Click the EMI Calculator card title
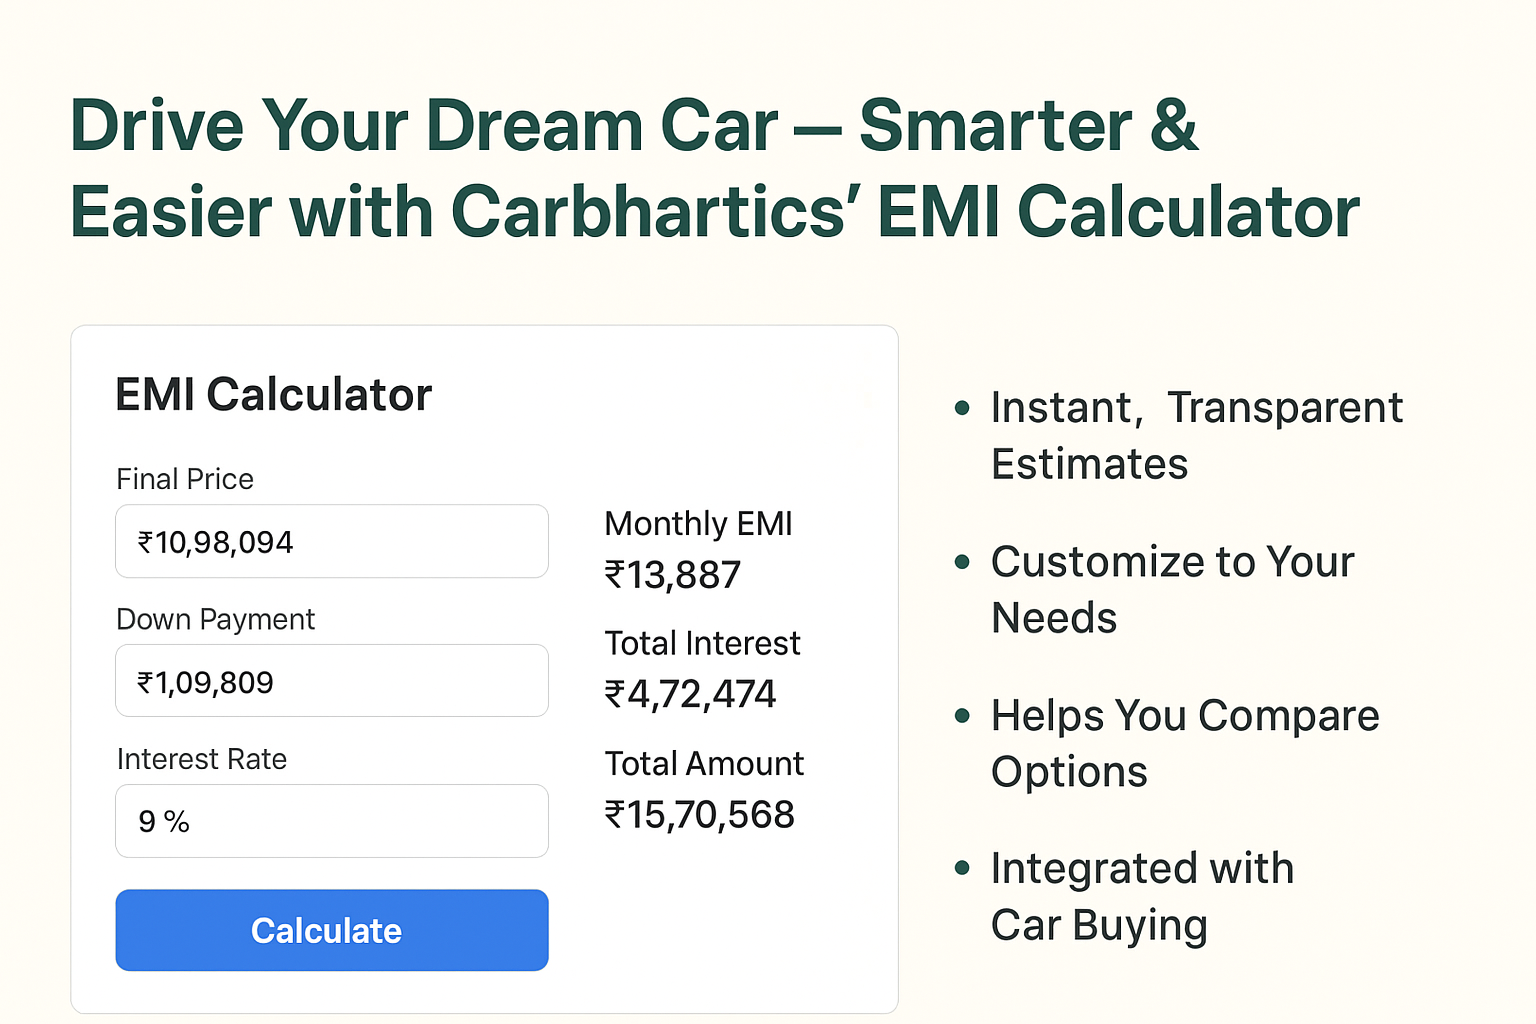This screenshot has width=1536, height=1024. coord(273,394)
